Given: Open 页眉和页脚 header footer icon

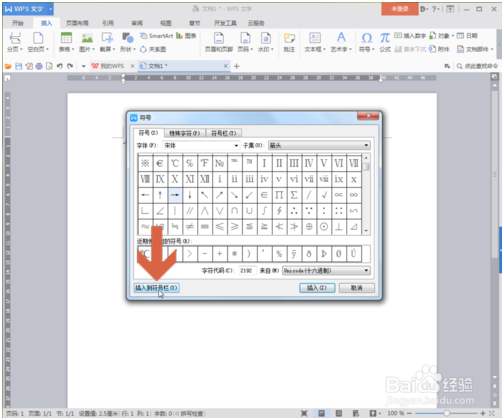Looking at the screenshot, I should (x=219, y=38).
